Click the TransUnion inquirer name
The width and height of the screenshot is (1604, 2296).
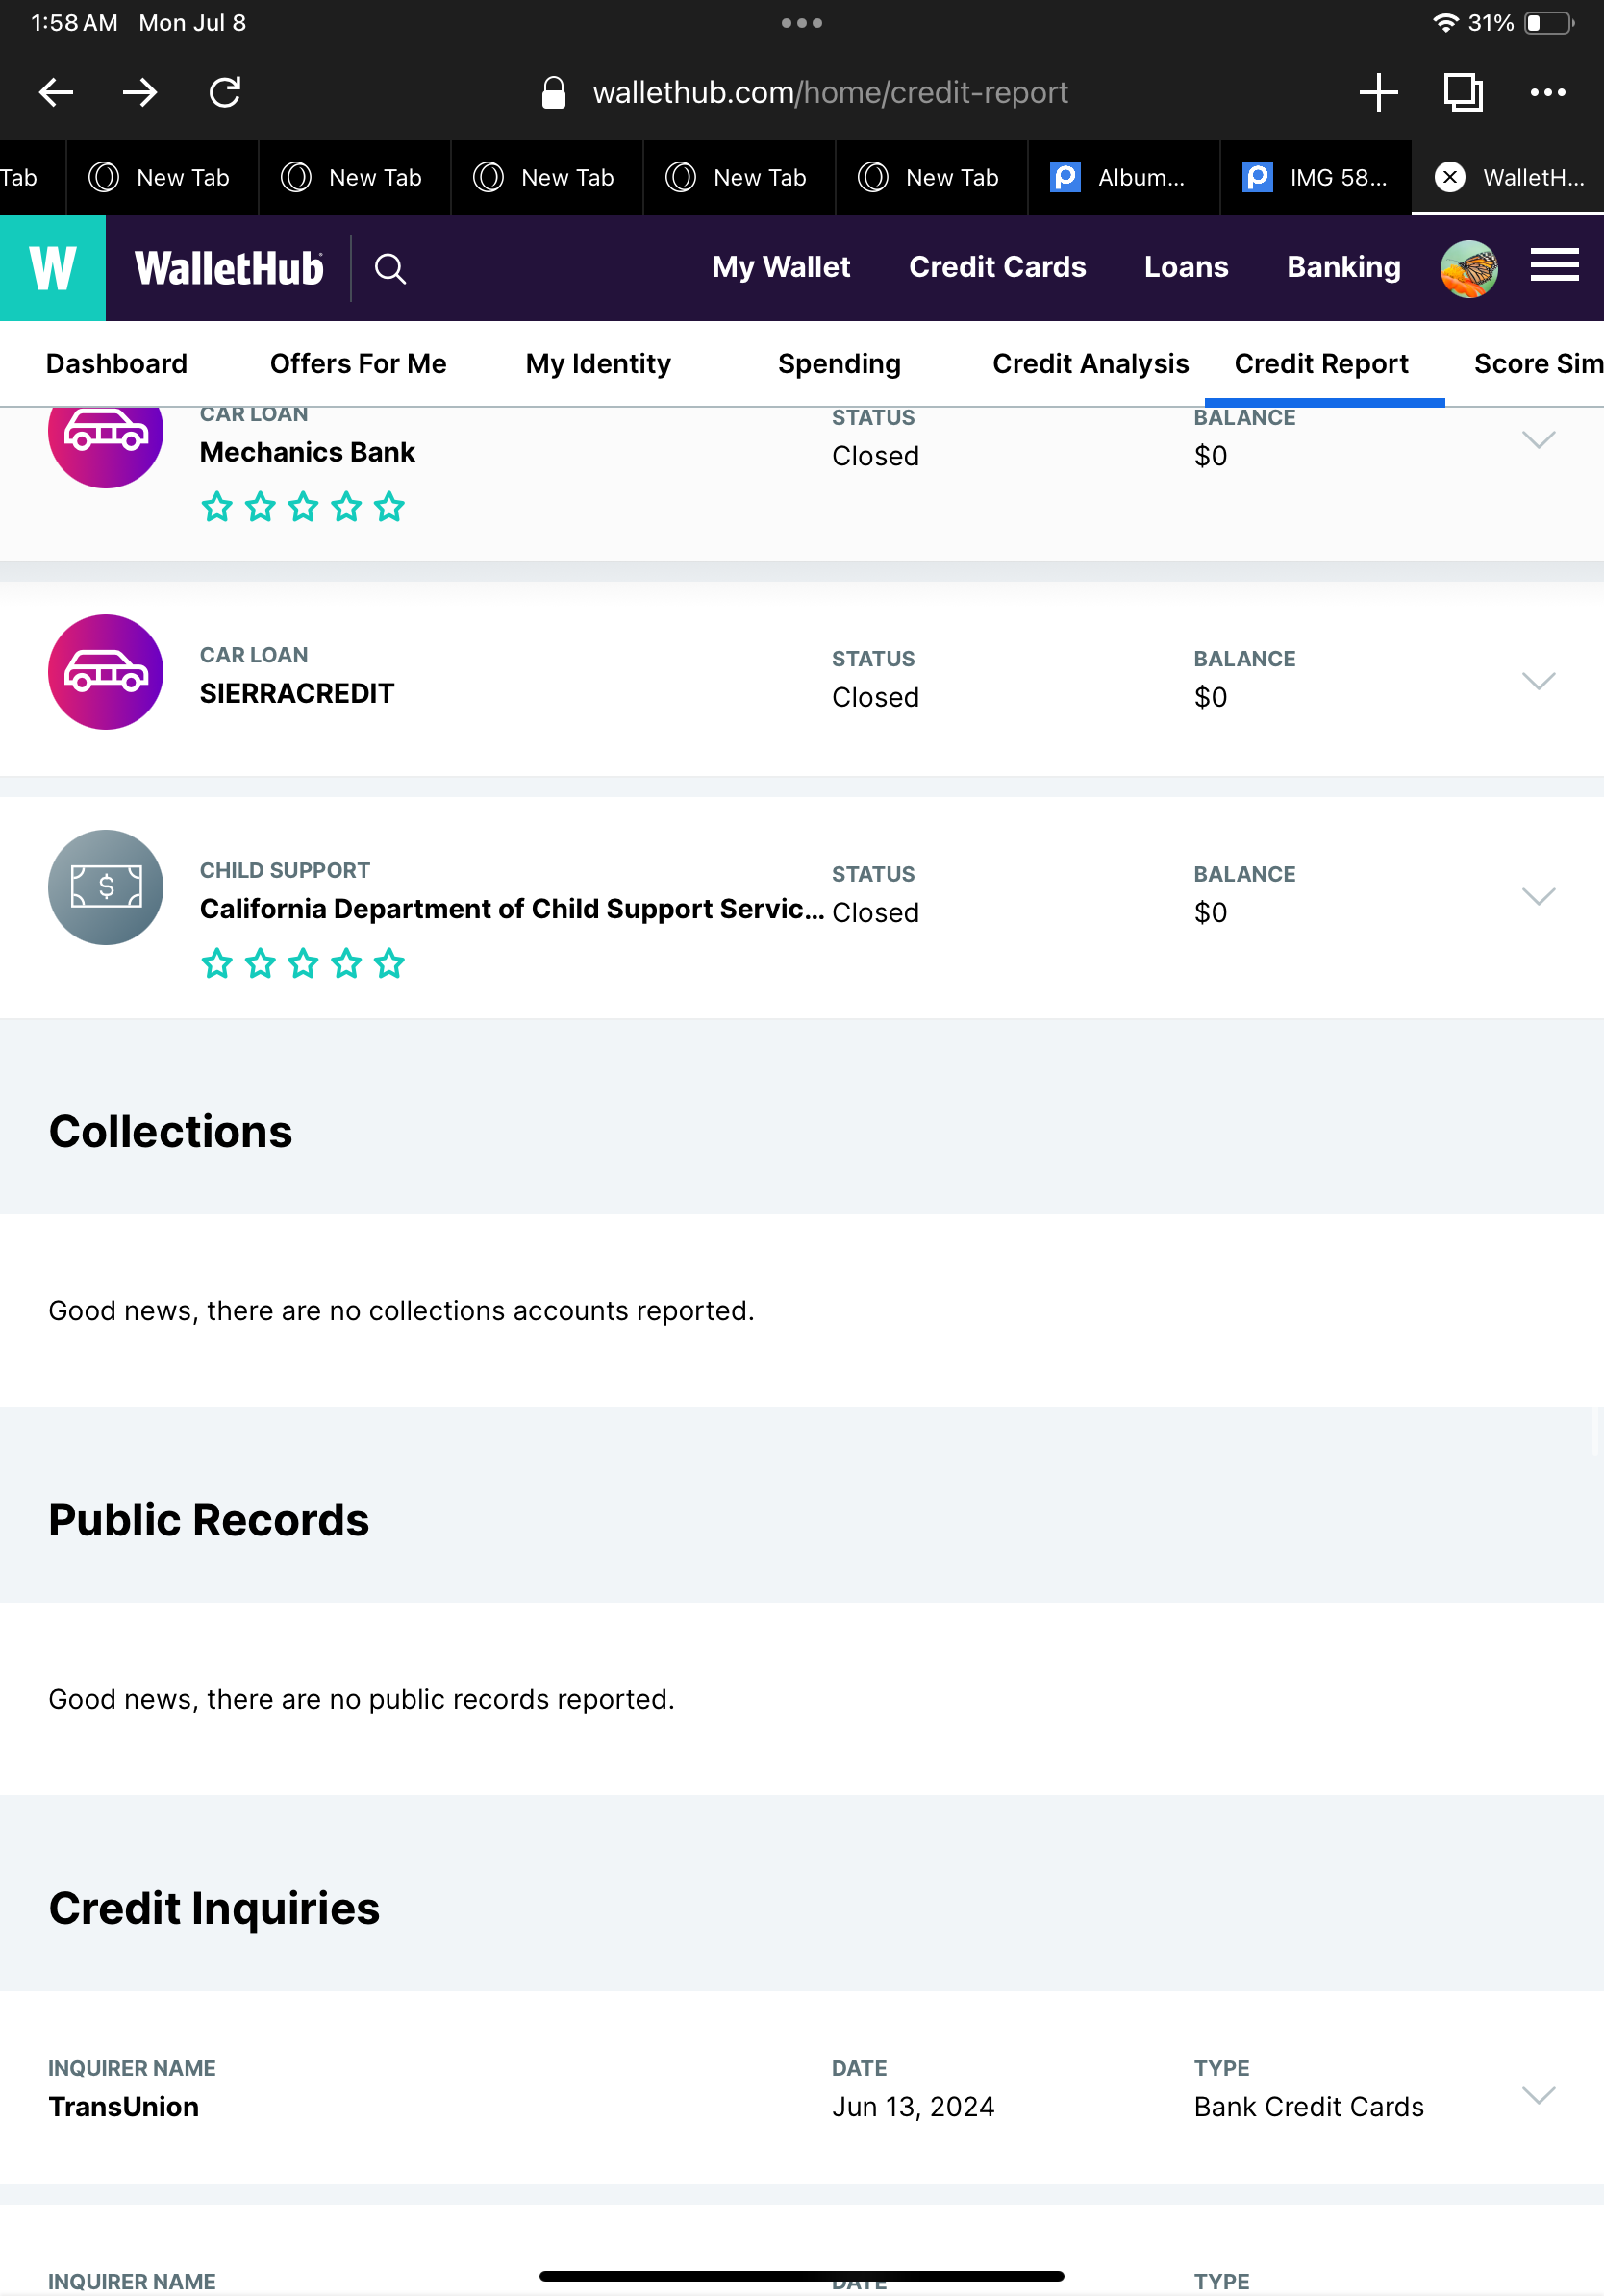pyautogui.click(x=124, y=2107)
